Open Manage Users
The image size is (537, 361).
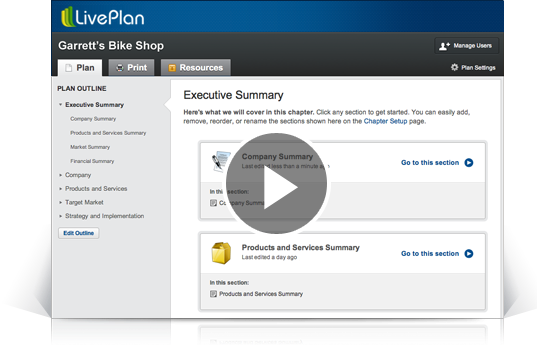coord(466,46)
